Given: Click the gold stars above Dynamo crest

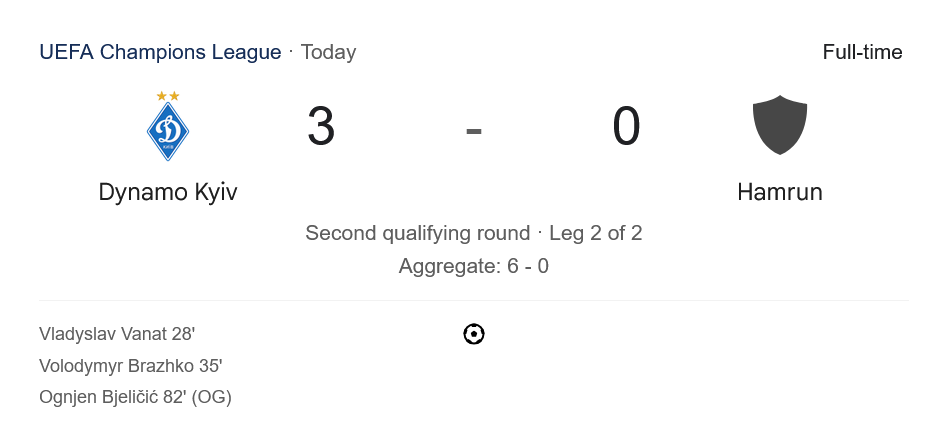Looking at the screenshot, I should pyautogui.click(x=168, y=96).
